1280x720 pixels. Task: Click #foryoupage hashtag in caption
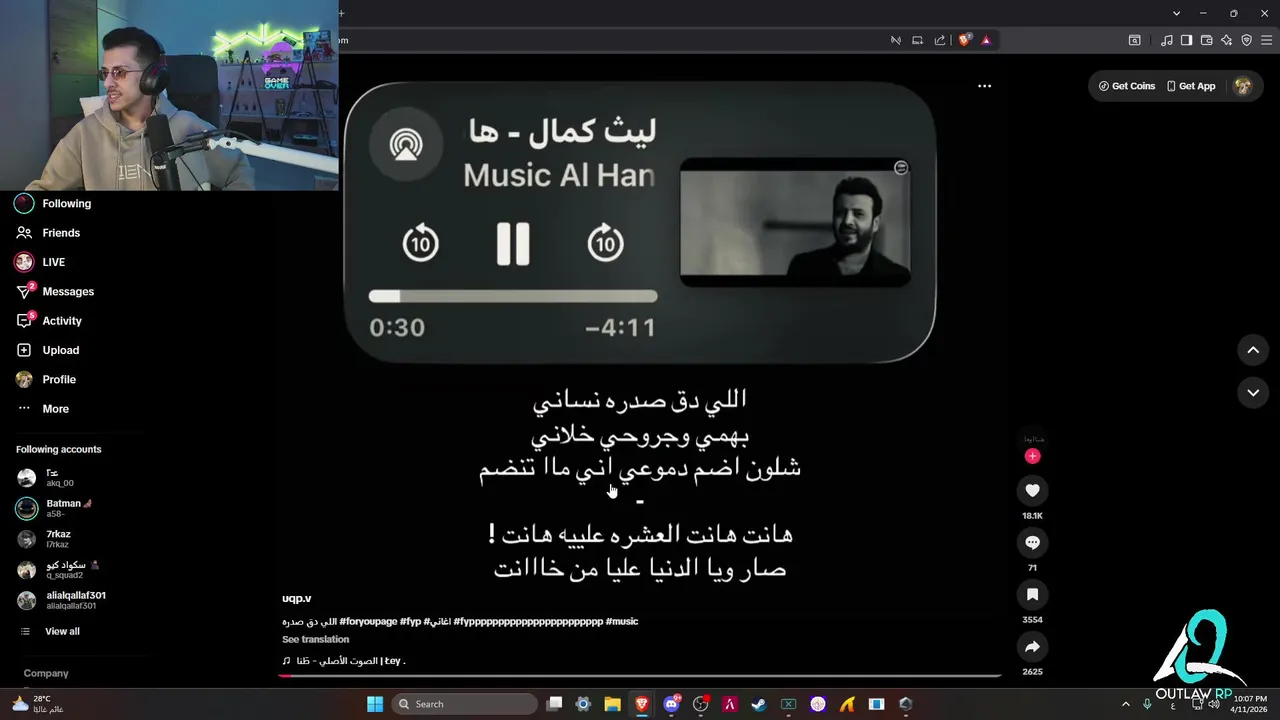tap(367, 621)
